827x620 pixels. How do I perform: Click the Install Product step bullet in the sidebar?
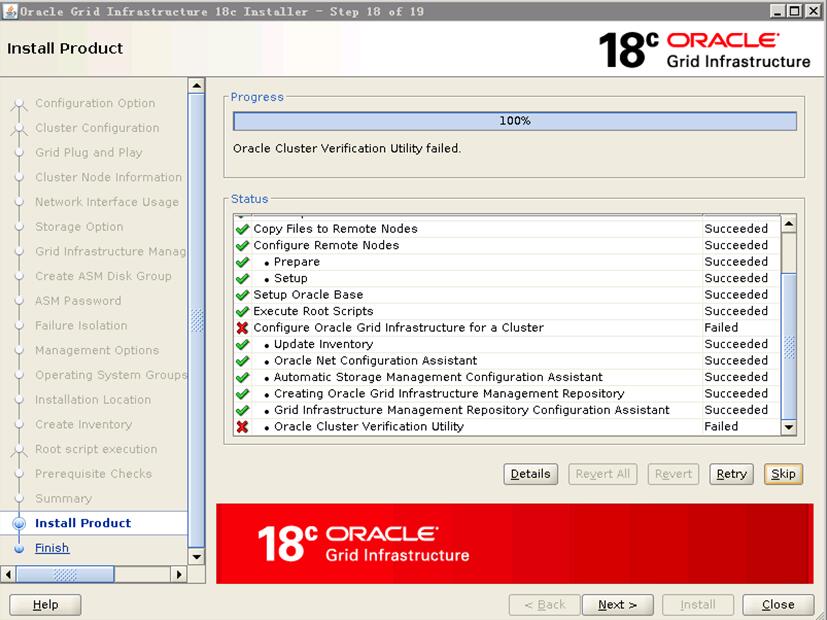19,523
